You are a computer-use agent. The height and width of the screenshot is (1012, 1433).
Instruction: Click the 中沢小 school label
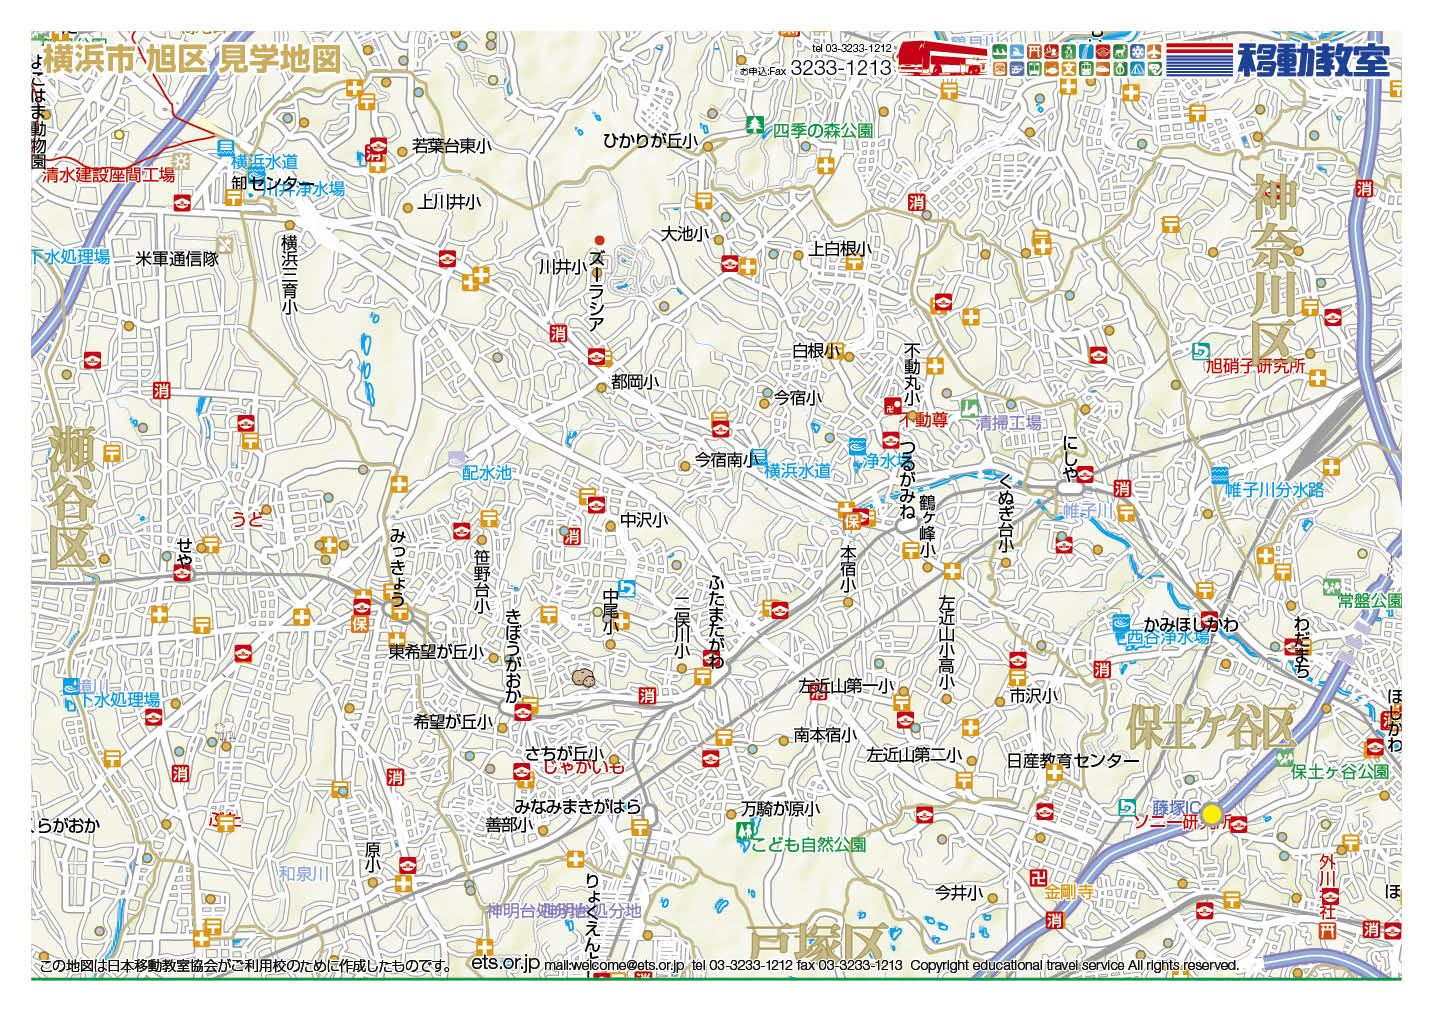(644, 520)
